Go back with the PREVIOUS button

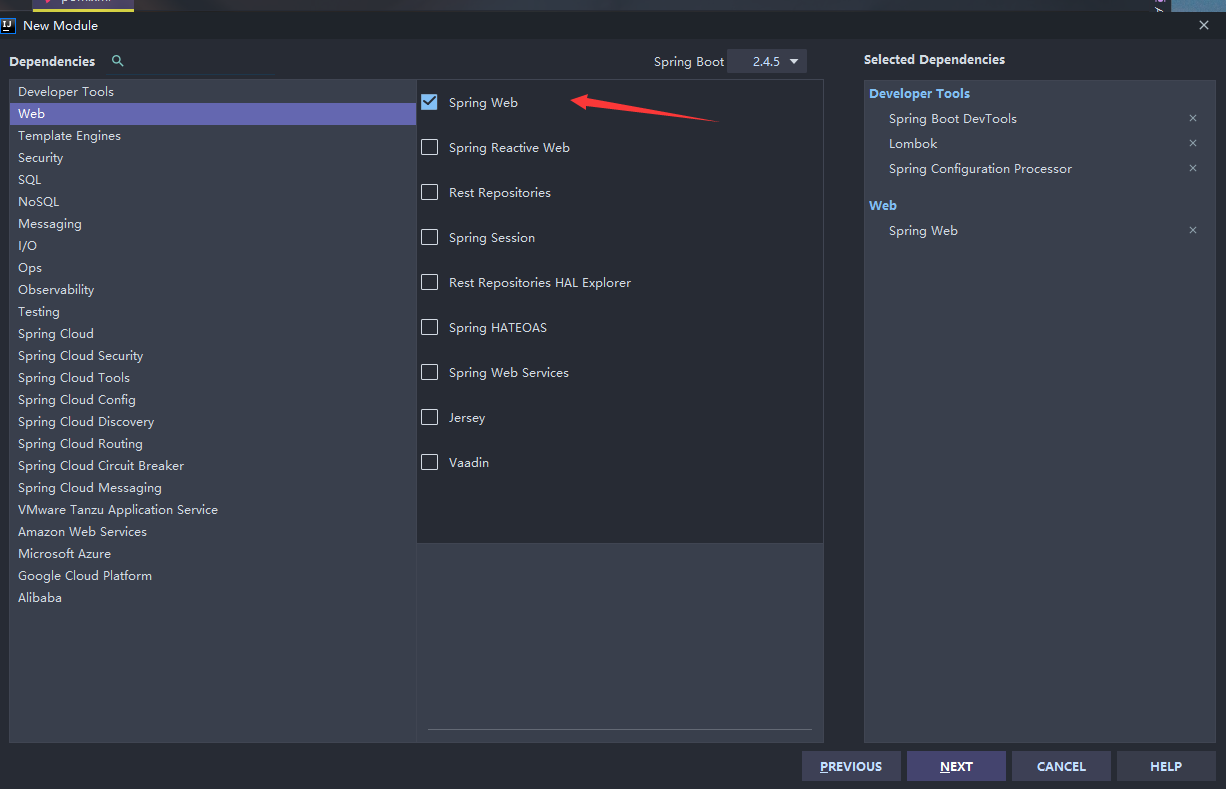click(x=851, y=766)
